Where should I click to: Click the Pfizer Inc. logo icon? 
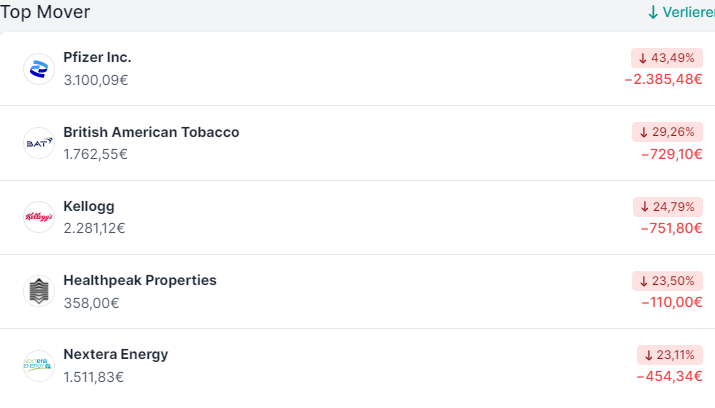tap(38, 69)
